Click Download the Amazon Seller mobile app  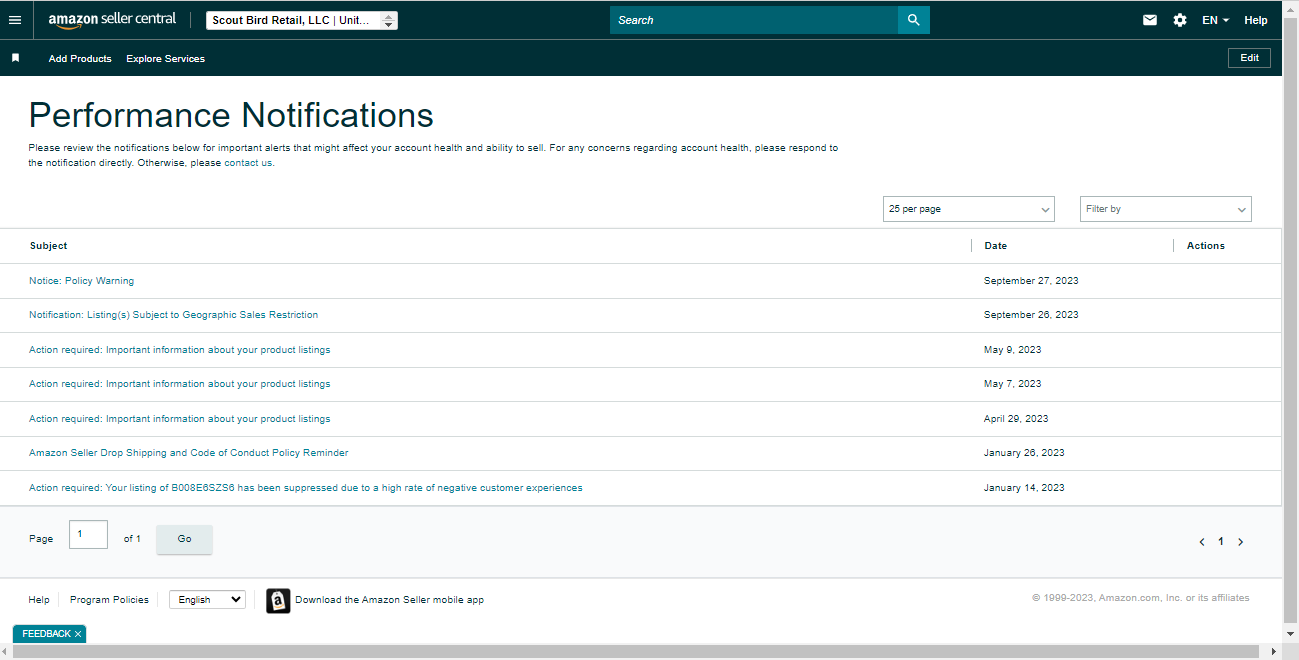(389, 600)
